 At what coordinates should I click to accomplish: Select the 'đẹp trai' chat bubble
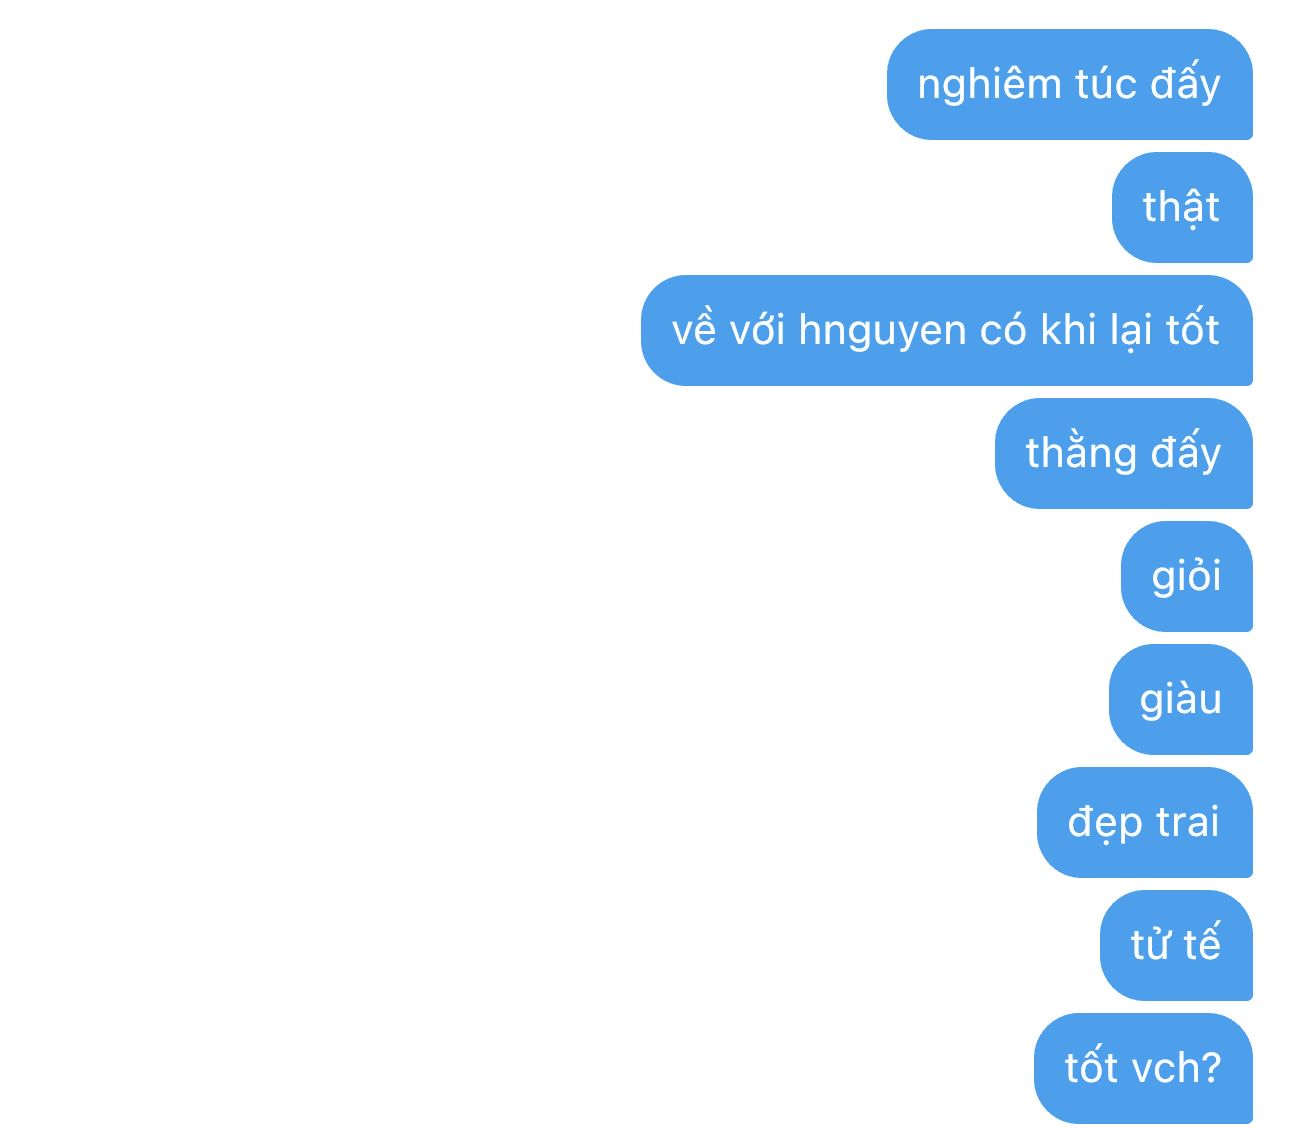point(1144,822)
